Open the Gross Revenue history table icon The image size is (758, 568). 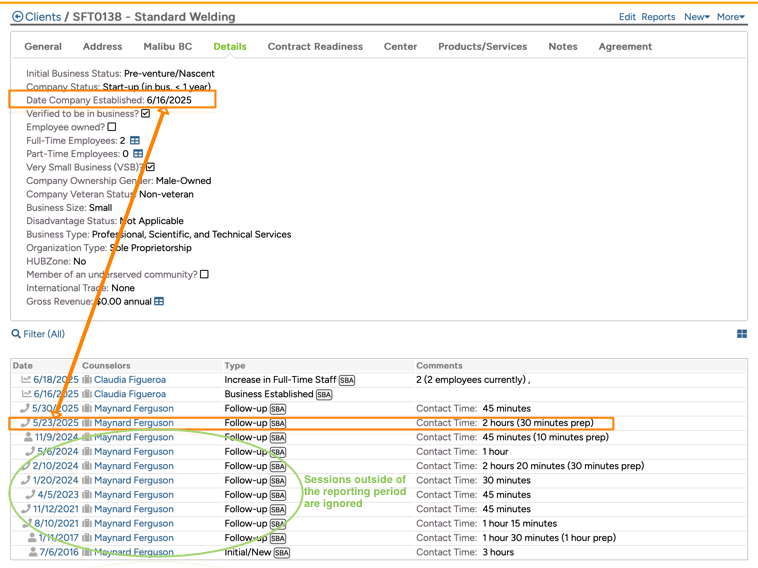pos(159,301)
